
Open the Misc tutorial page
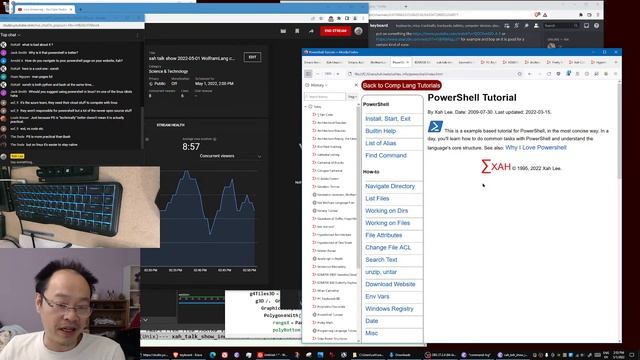371,333
